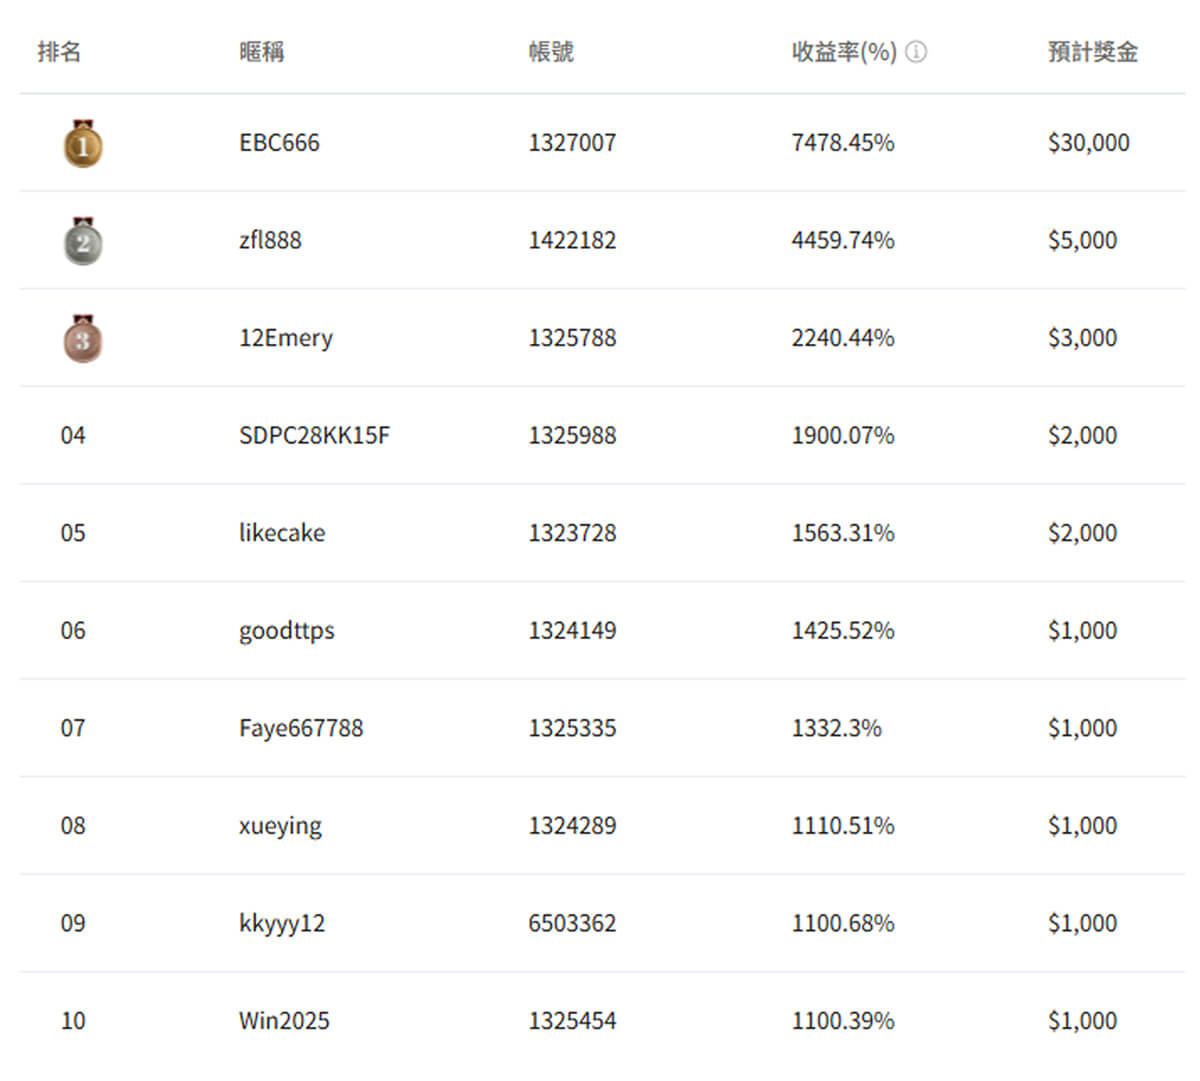
Task: Click the 收益率(%) column header text
Action: (x=843, y=52)
